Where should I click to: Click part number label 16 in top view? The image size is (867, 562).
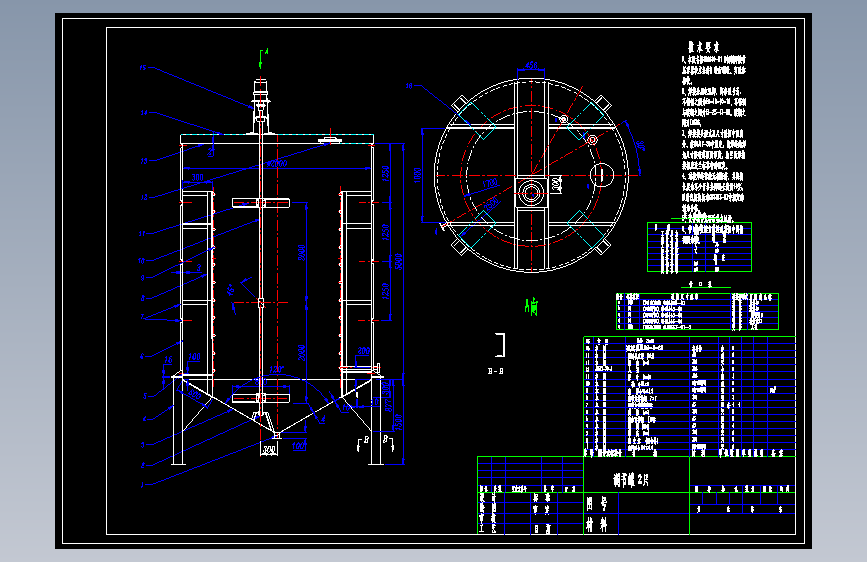pos(409,86)
